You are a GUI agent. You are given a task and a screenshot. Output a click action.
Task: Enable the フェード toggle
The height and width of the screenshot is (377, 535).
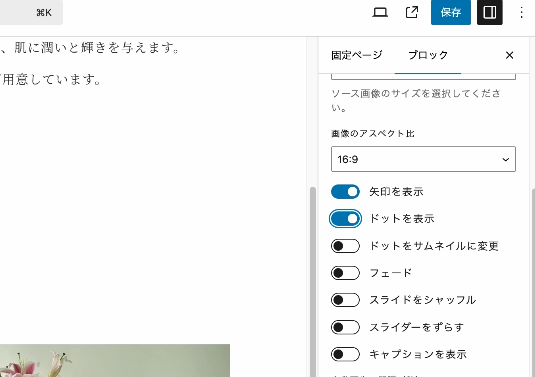point(345,273)
